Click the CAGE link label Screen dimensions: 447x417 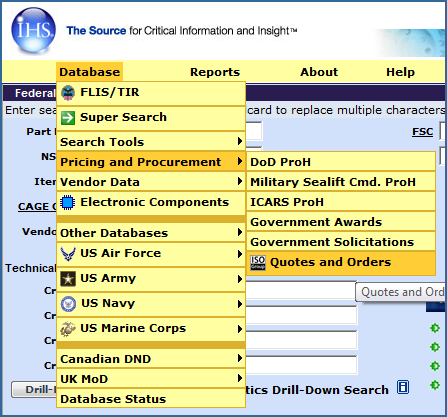[37, 207]
